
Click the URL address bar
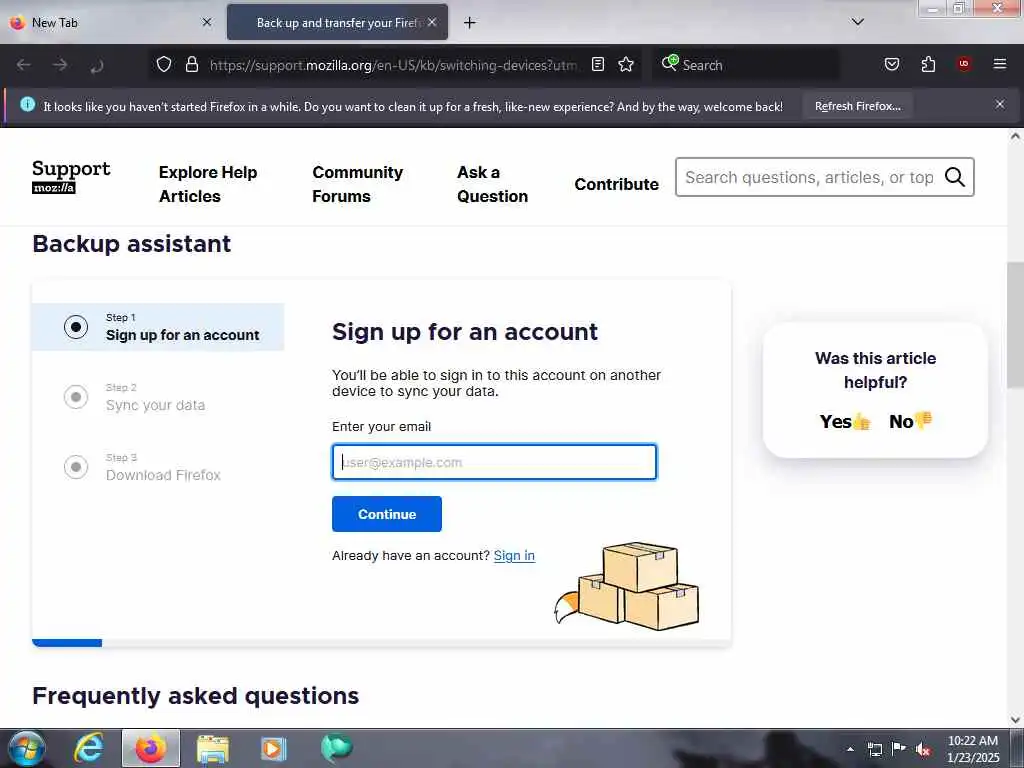pyautogui.click(x=393, y=65)
